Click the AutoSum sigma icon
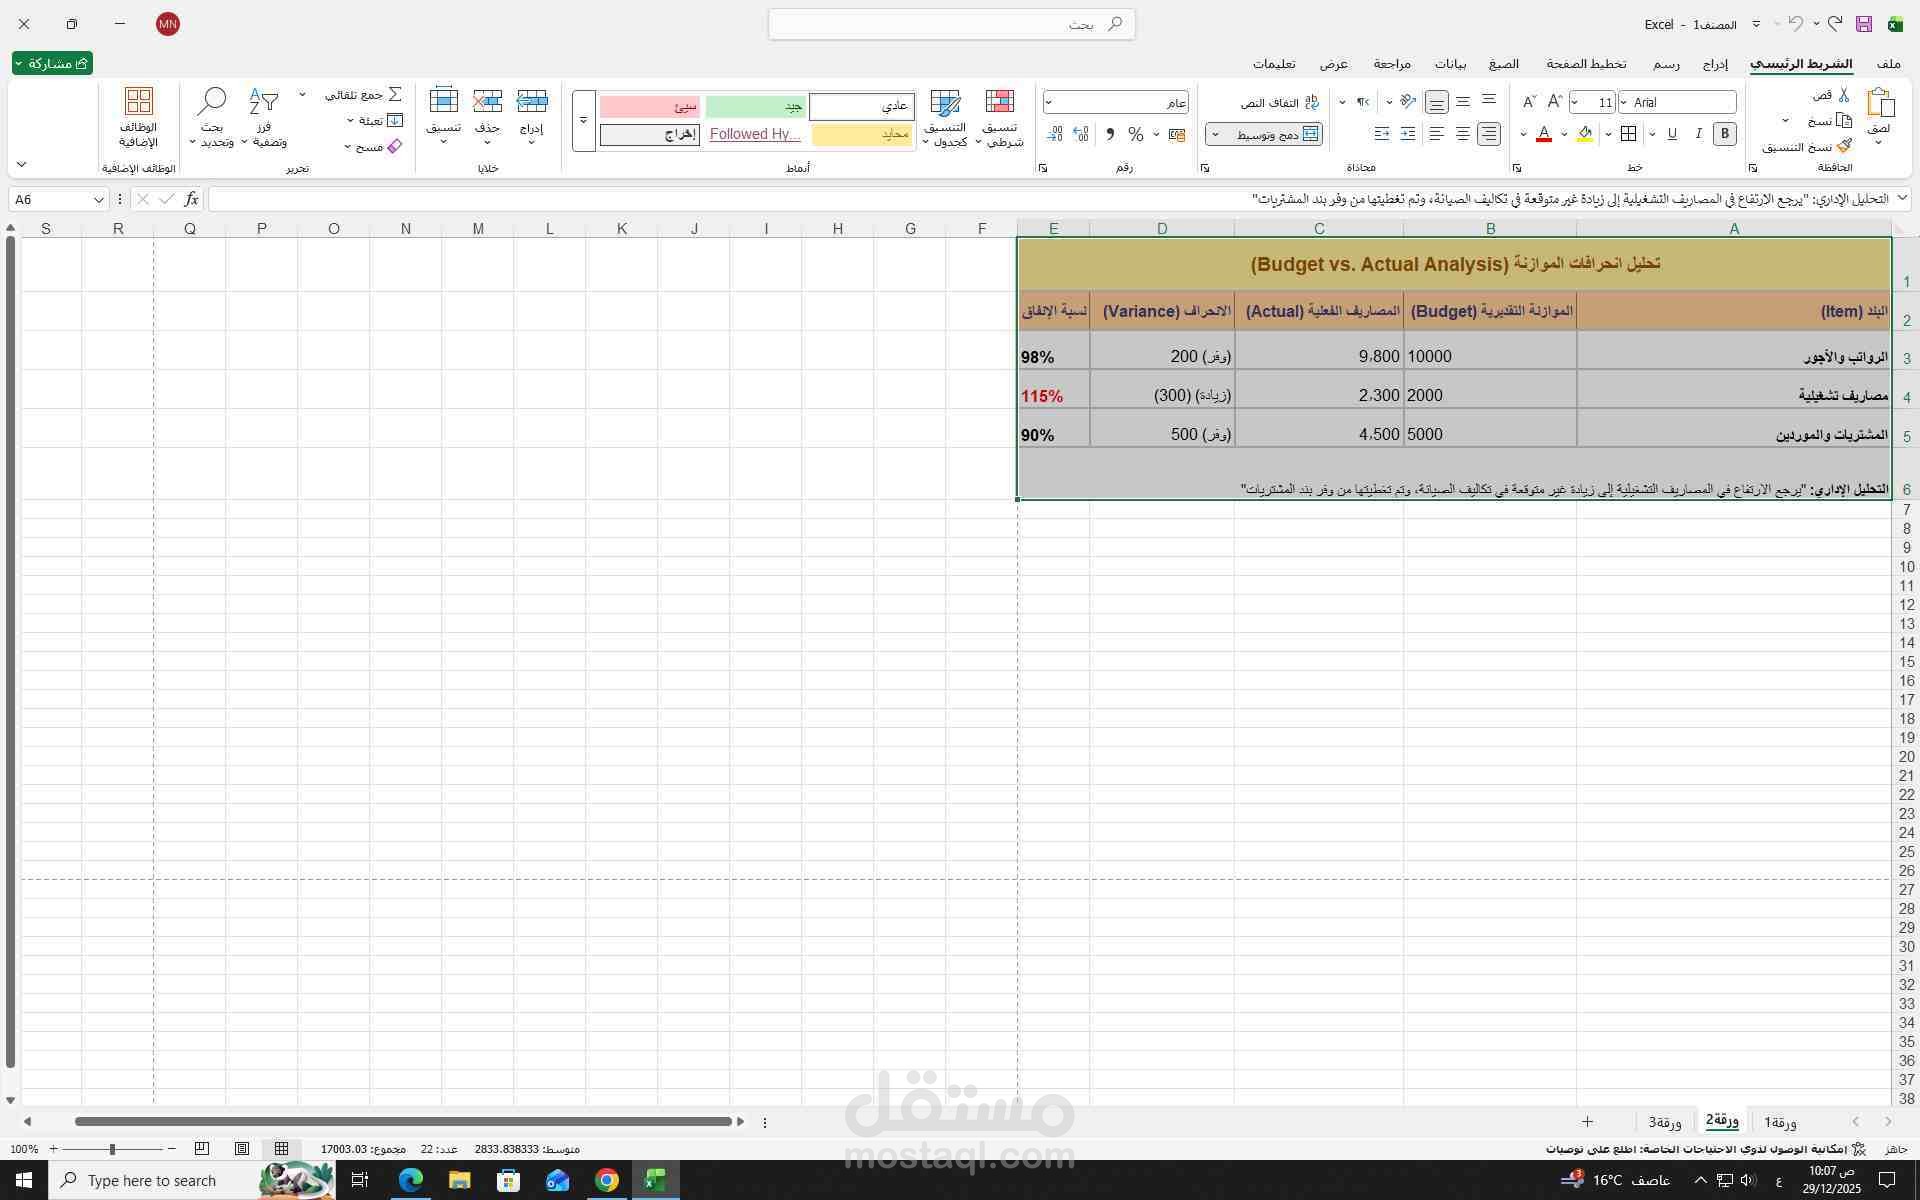 395,94
